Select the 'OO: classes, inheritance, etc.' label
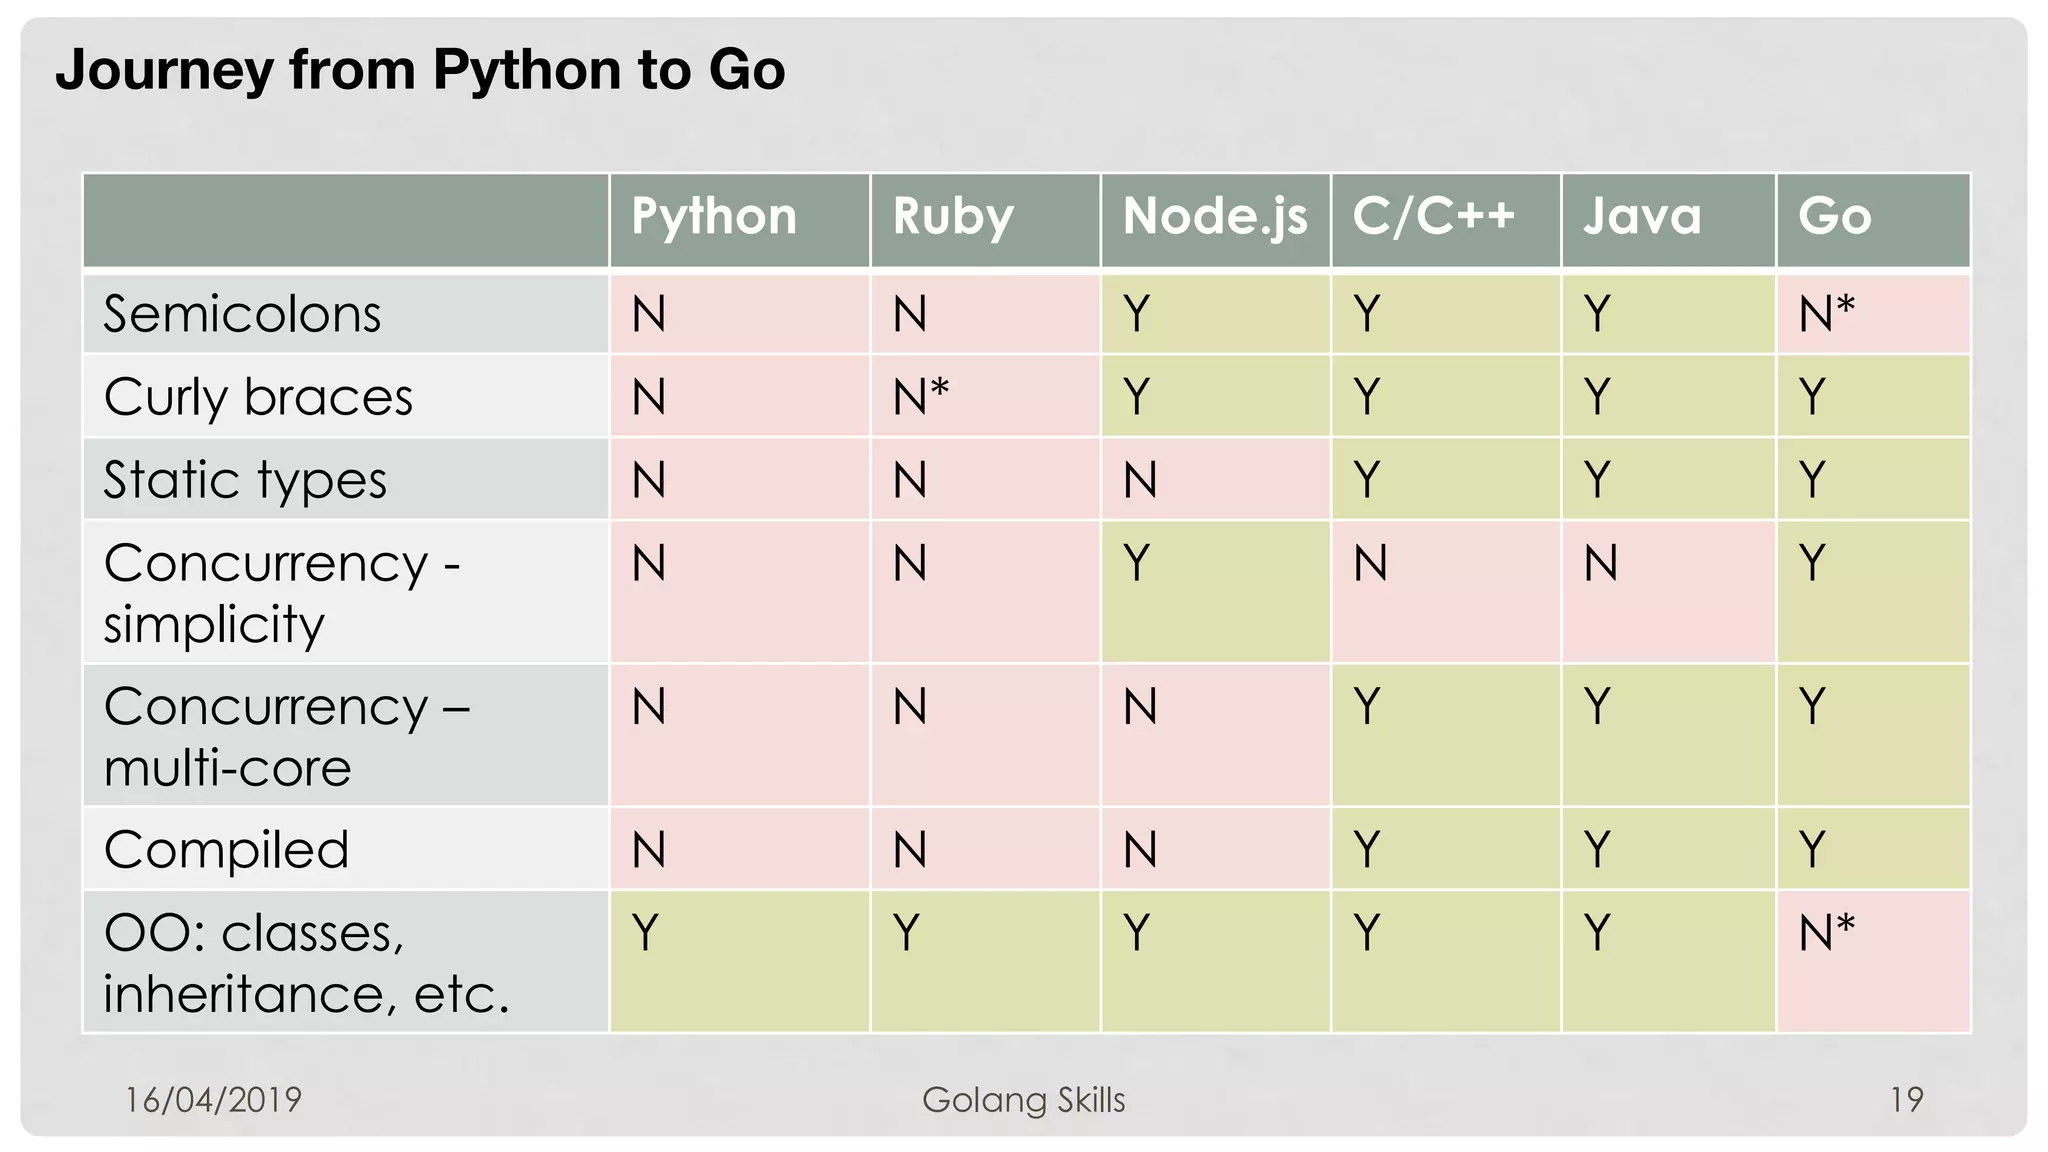The width and height of the screenshot is (2048, 1152). [x=306, y=963]
